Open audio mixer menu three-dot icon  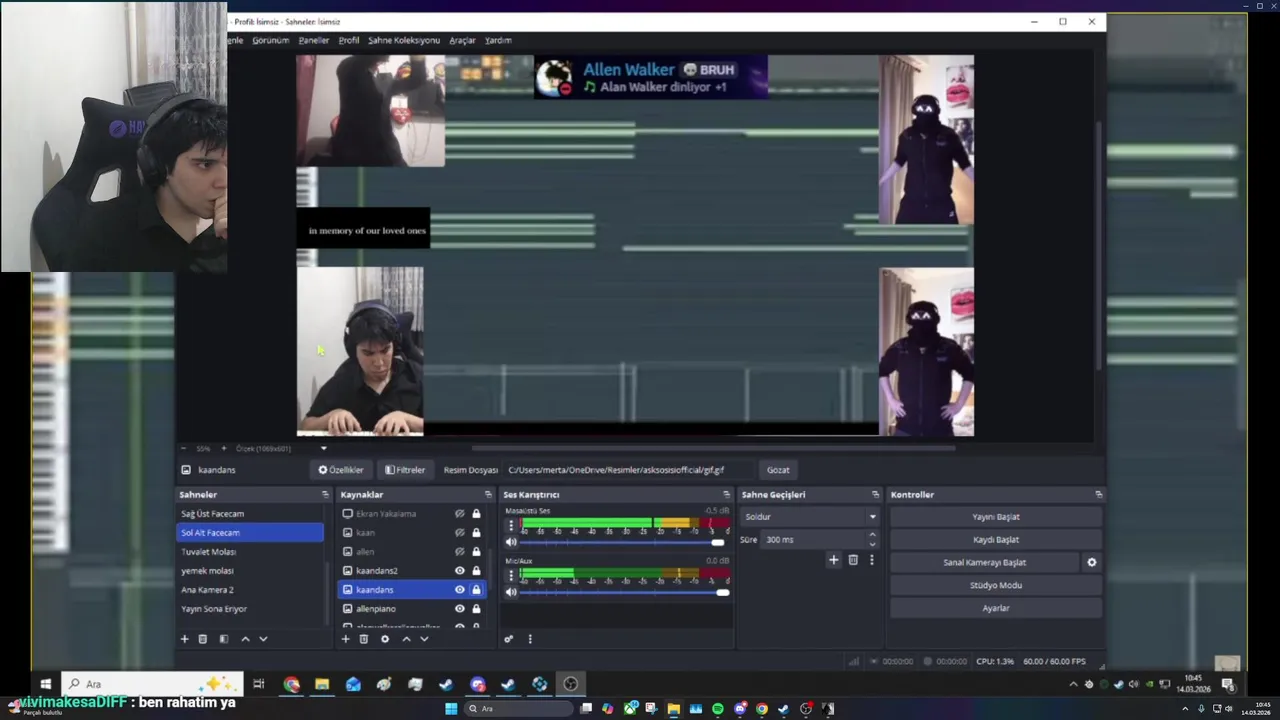click(530, 639)
